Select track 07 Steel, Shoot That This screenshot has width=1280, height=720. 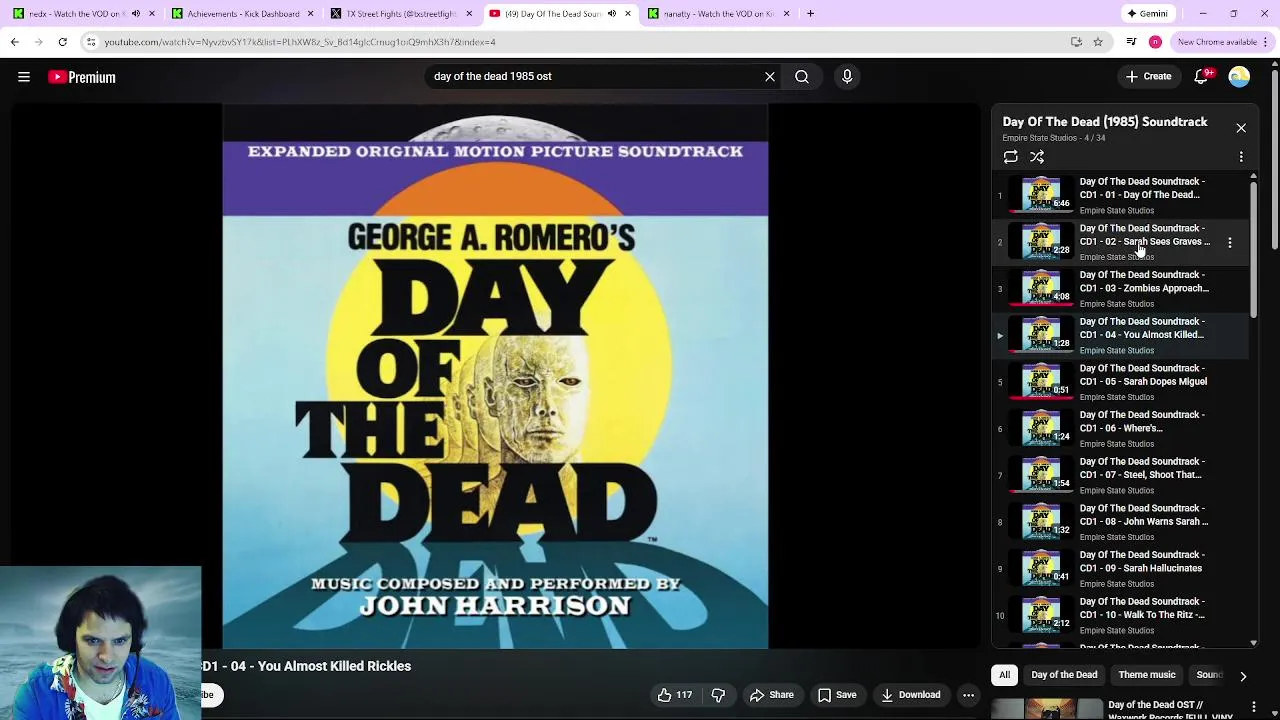[1120, 475]
